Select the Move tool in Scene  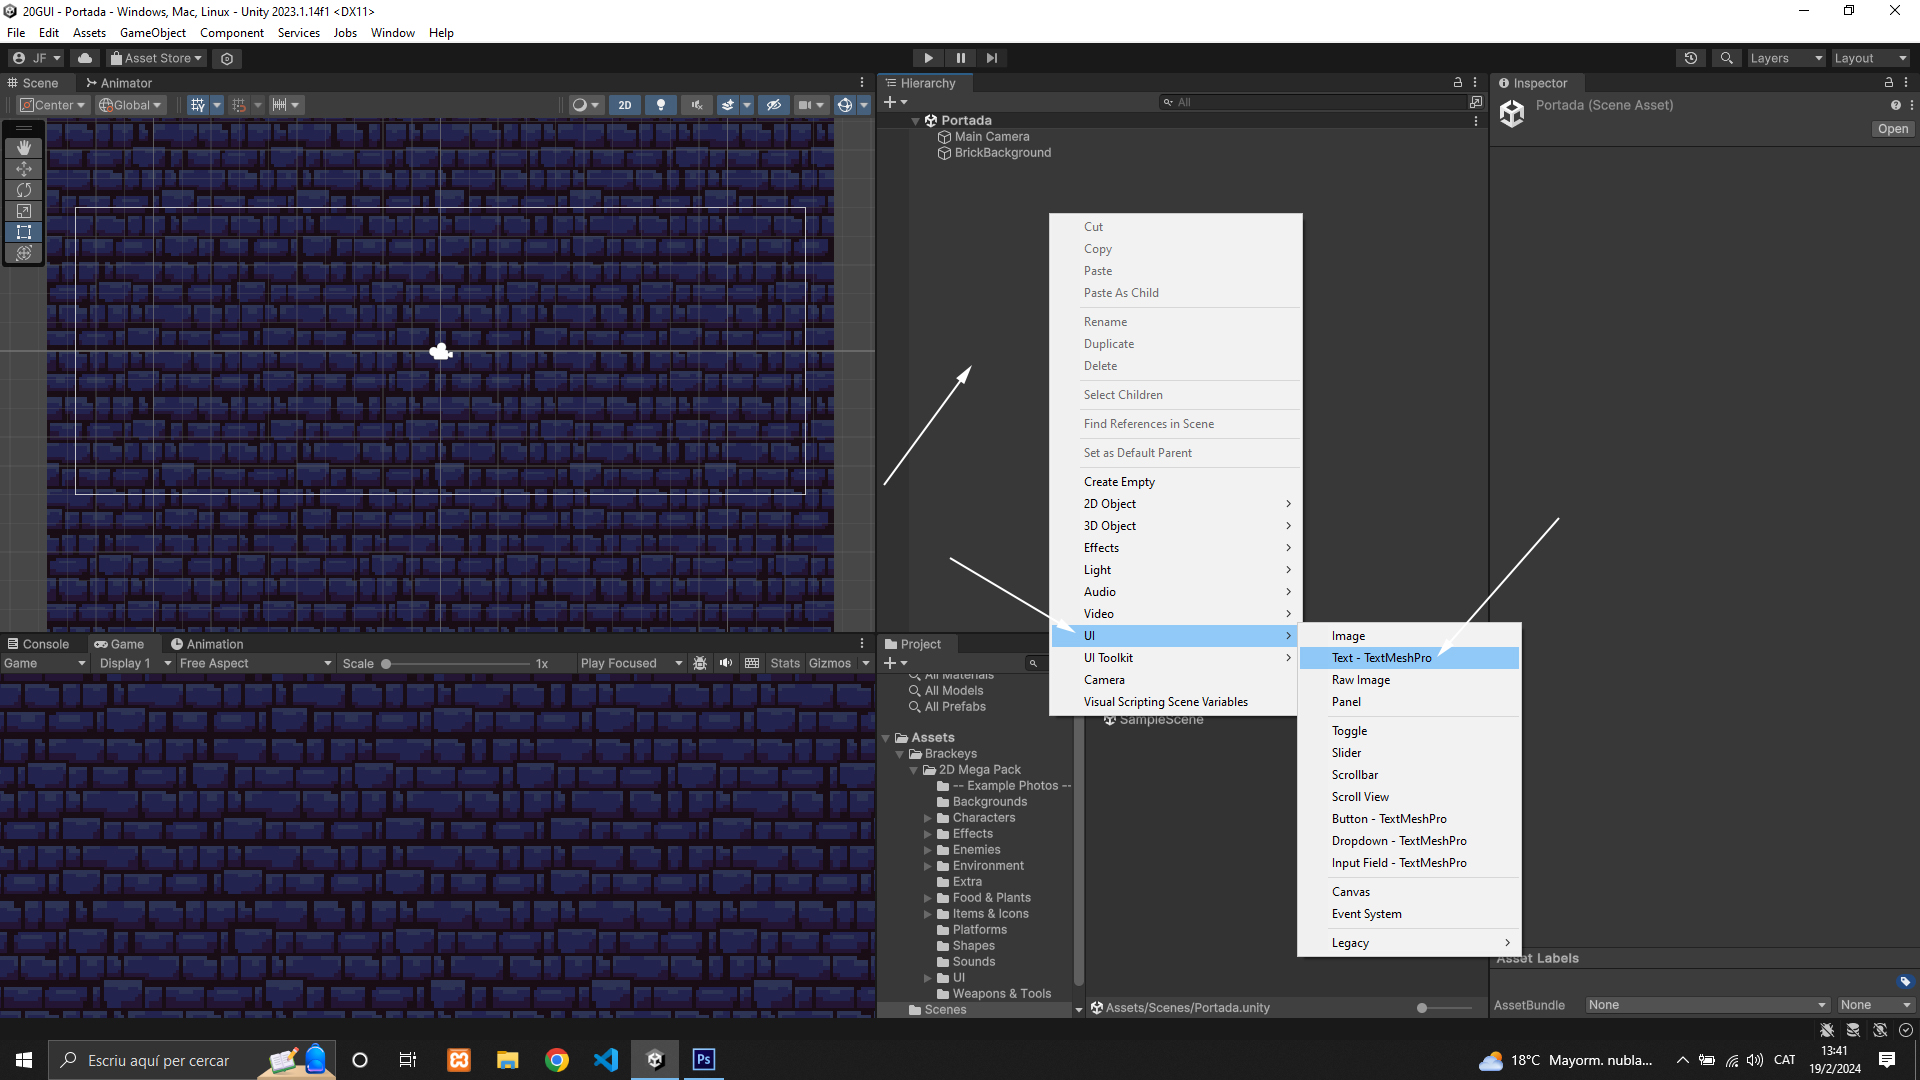click(x=24, y=168)
